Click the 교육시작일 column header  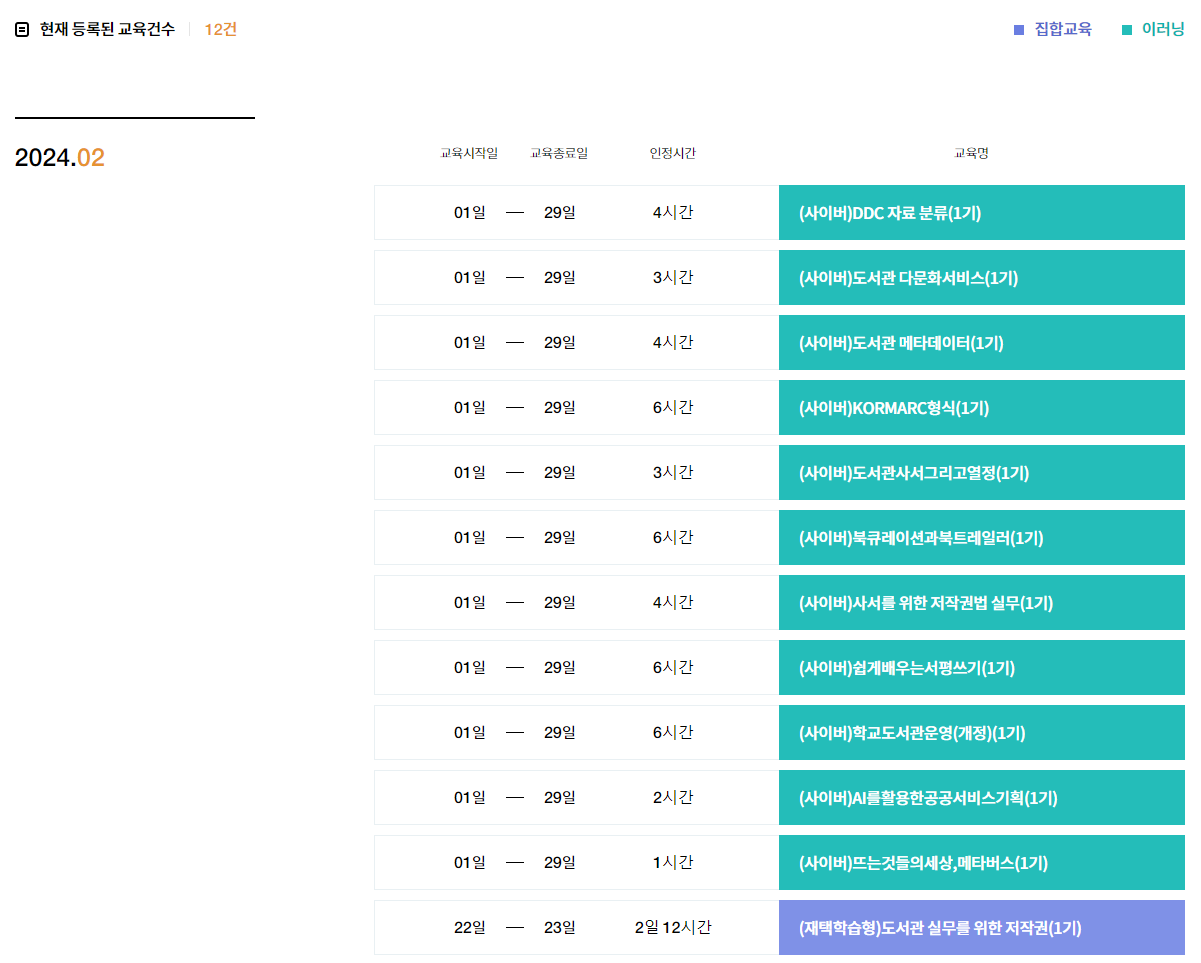tap(469, 153)
